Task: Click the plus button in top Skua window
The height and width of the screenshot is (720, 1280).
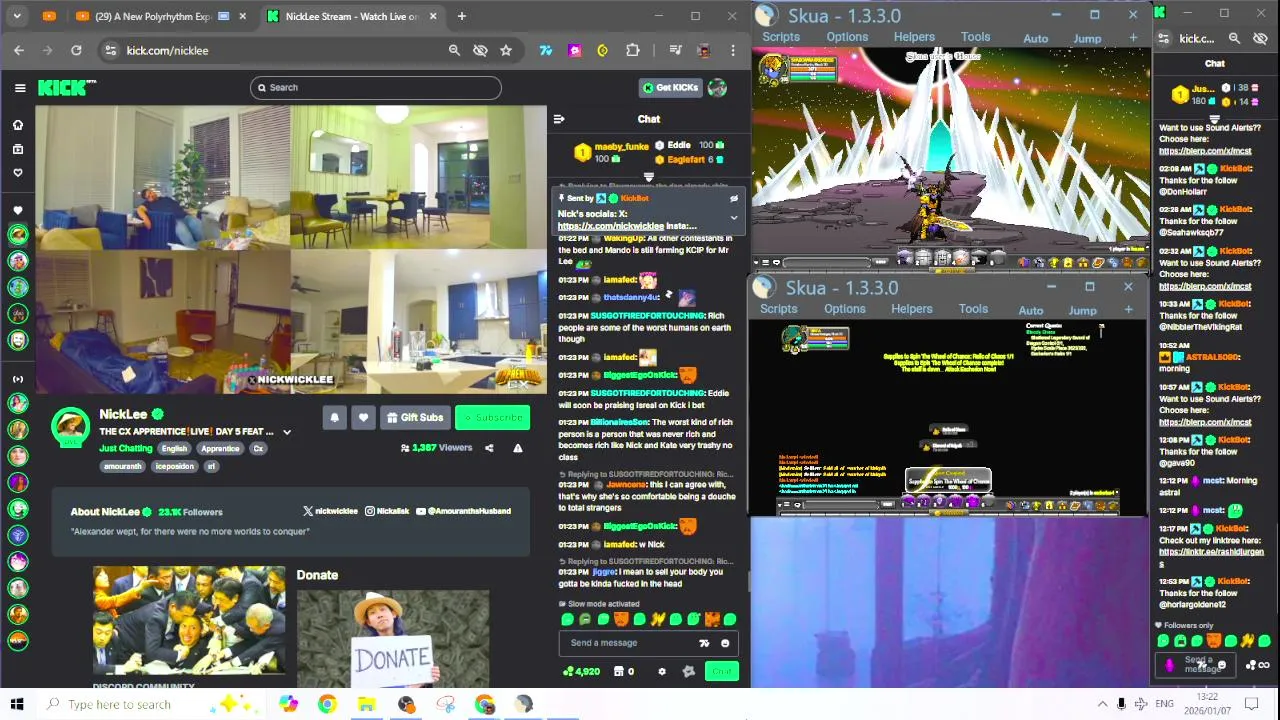Action: (1133, 38)
